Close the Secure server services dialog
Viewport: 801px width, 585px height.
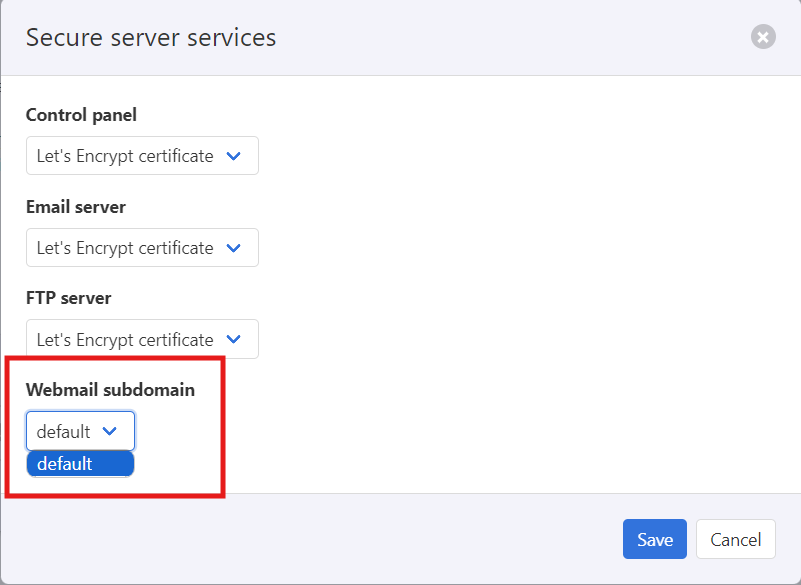click(763, 38)
